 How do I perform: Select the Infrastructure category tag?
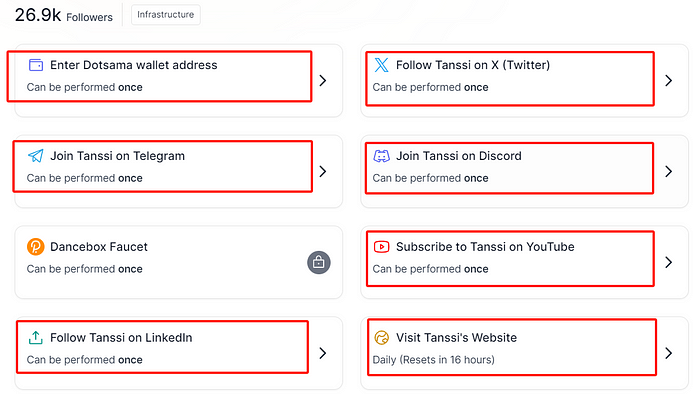[x=166, y=15]
